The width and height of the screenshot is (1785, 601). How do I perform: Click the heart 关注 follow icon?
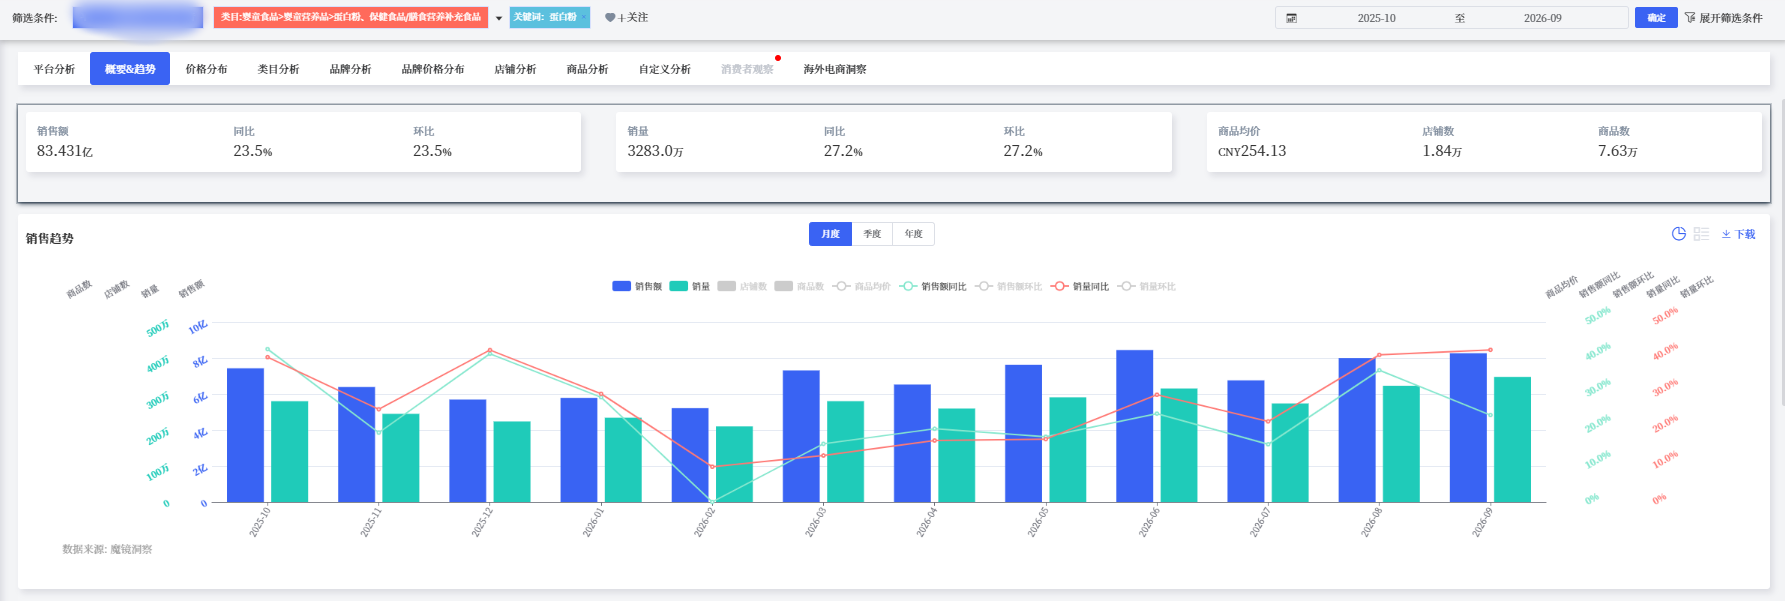tap(610, 18)
